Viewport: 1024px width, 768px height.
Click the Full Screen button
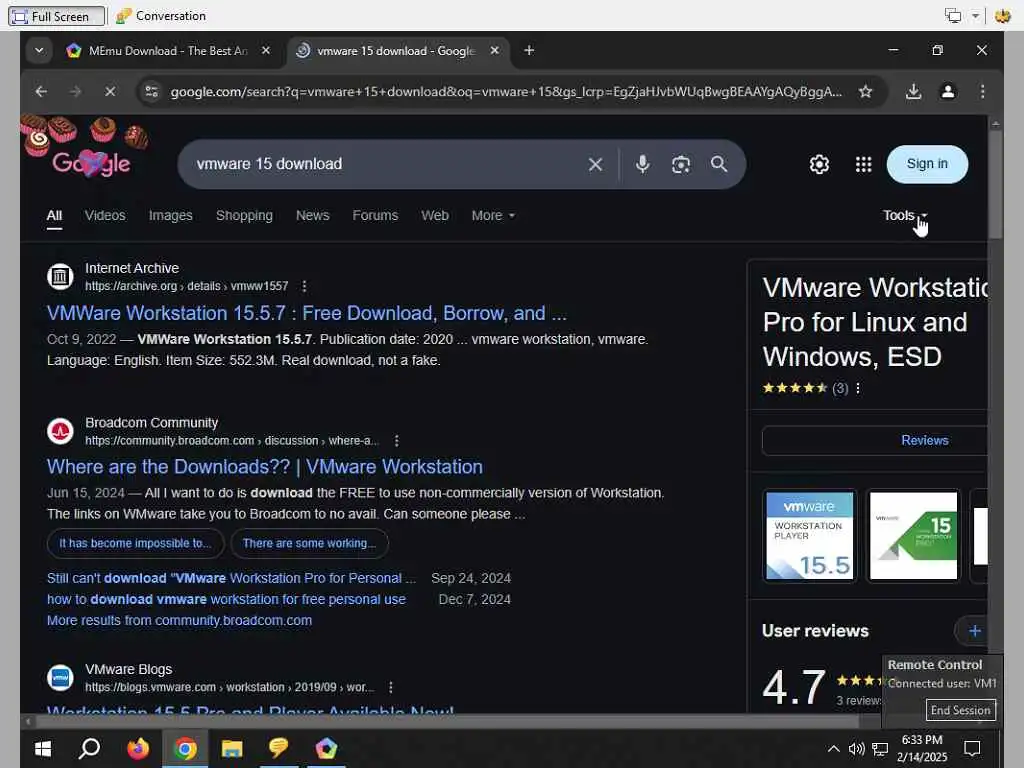point(57,16)
